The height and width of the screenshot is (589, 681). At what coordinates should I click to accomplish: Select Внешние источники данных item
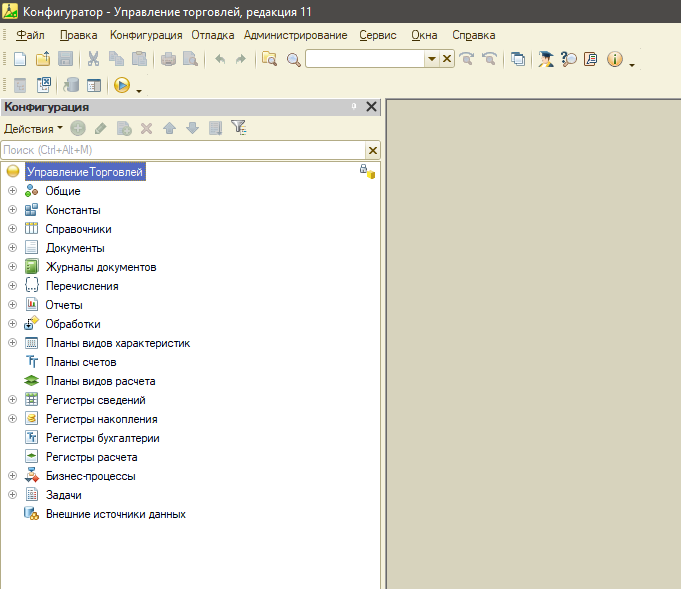116,514
